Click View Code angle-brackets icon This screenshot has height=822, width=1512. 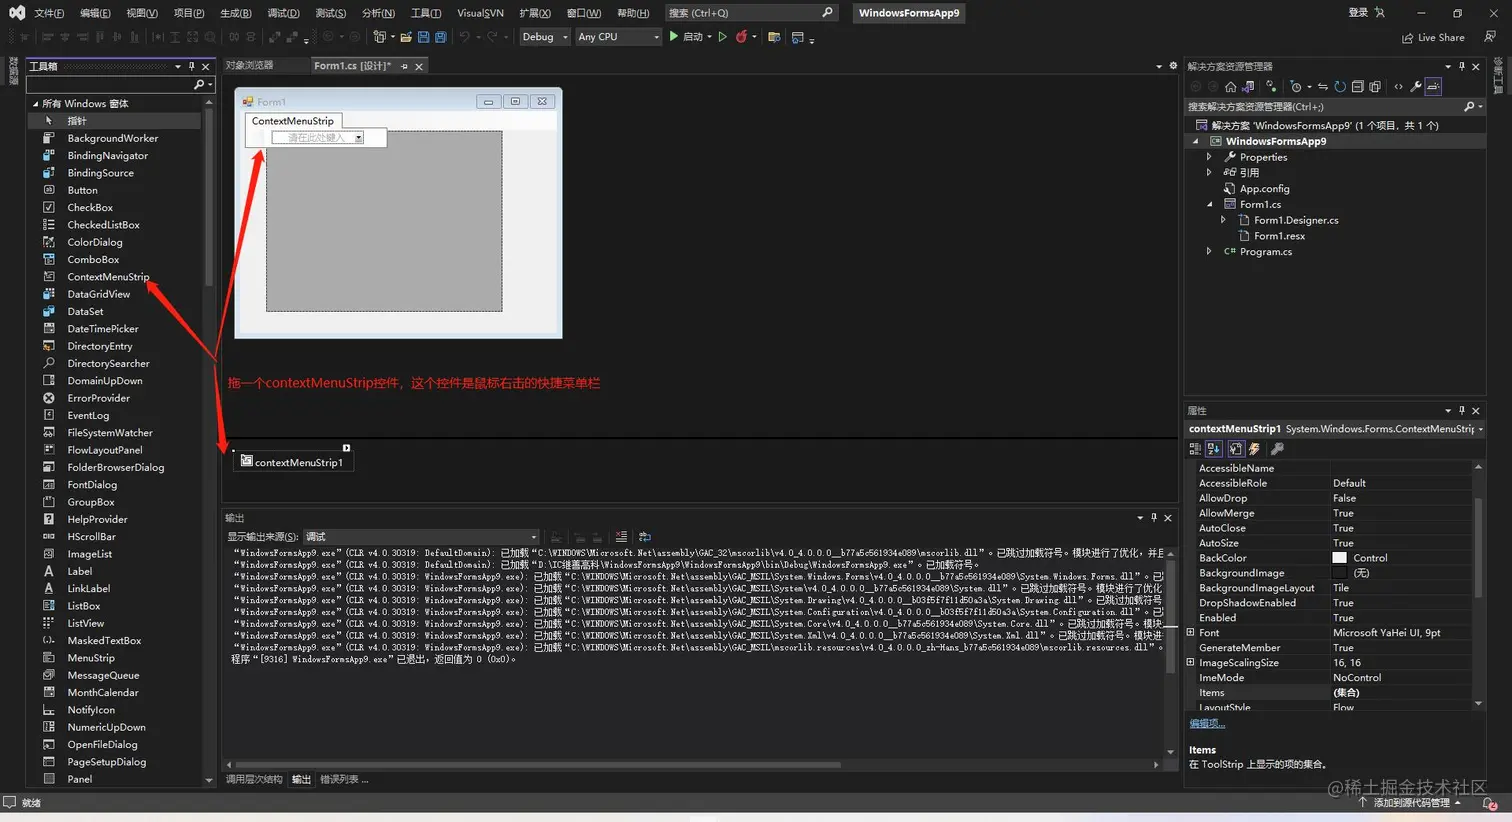1398,86
